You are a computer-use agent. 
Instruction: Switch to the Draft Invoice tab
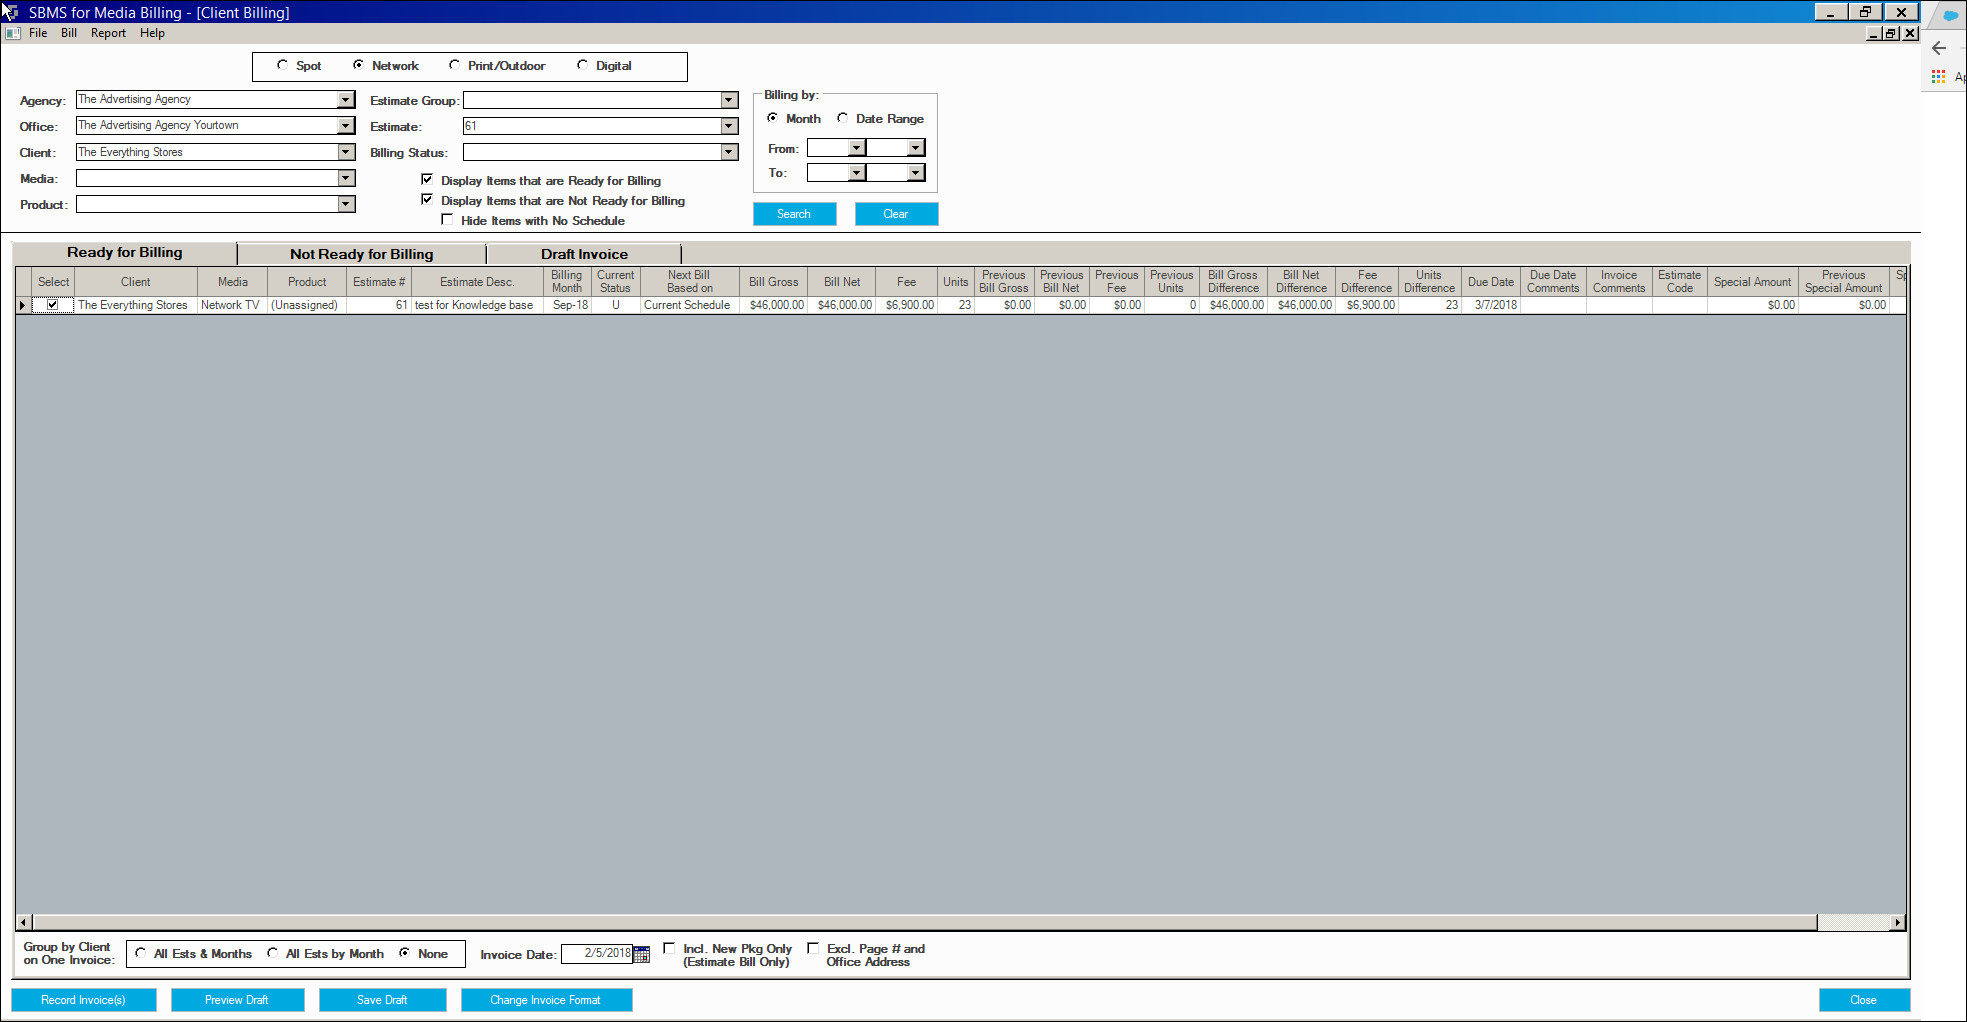click(x=584, y=254)
